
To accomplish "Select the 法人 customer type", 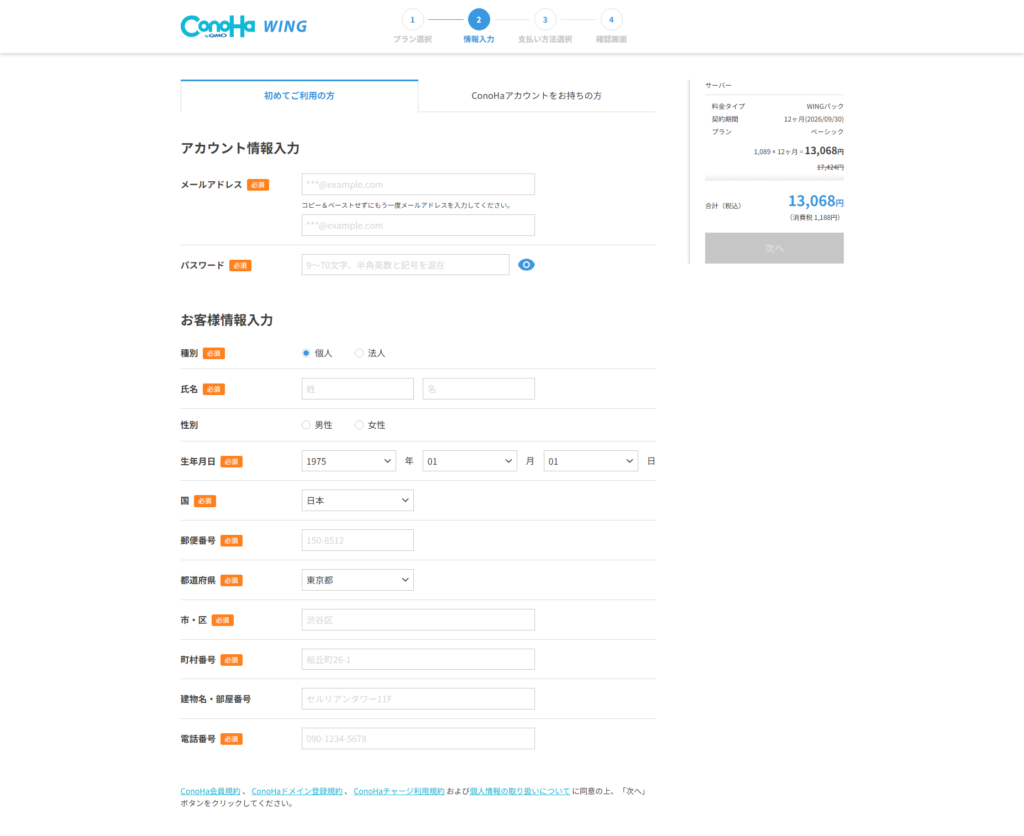I will click(359, 352).
